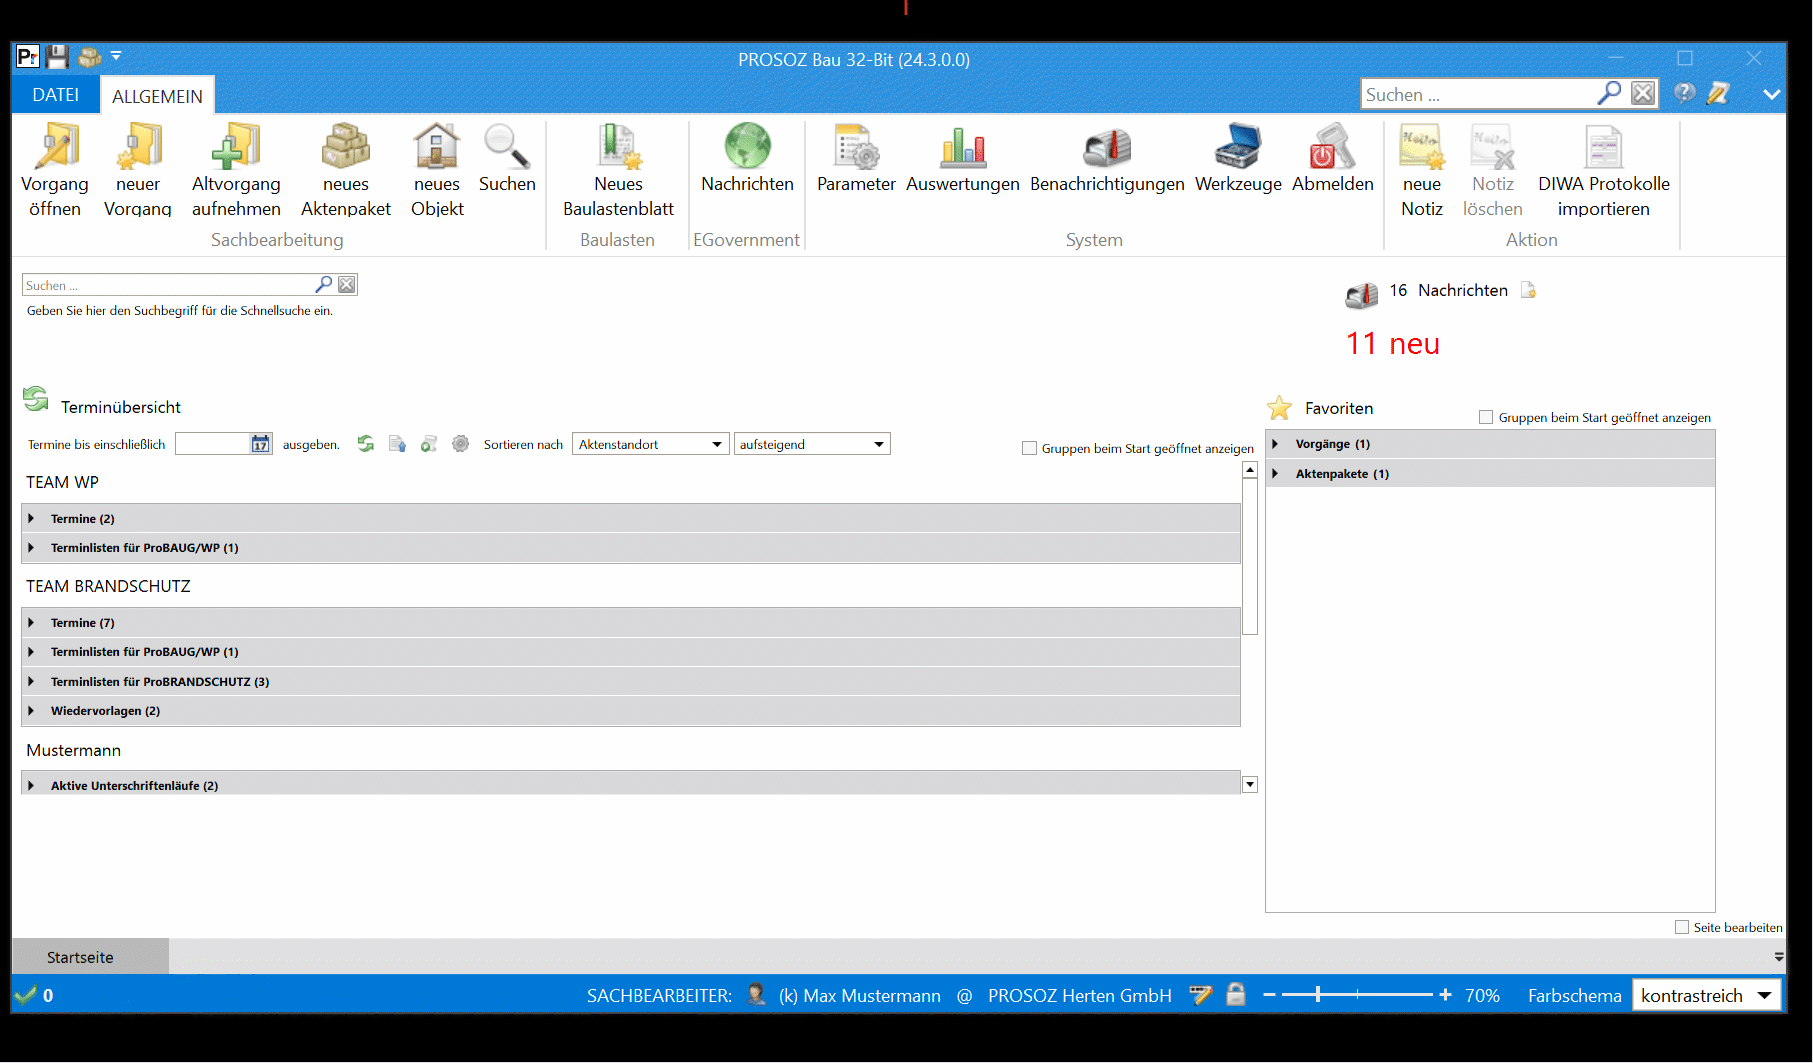Click the green checkmark in status bar
1813x1063 pixels.
pos(25,995)
